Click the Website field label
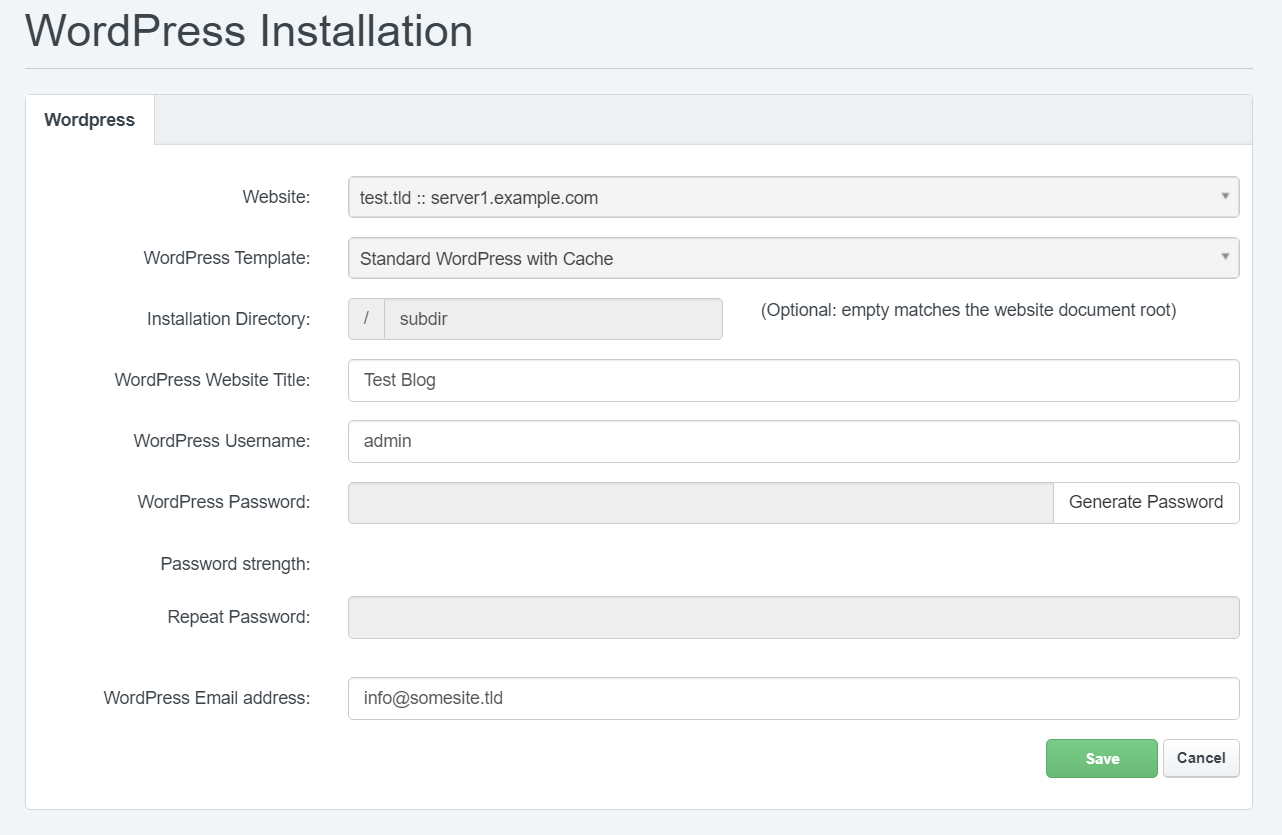Viewport: 1282px width, 835px height. coord(276,197)
